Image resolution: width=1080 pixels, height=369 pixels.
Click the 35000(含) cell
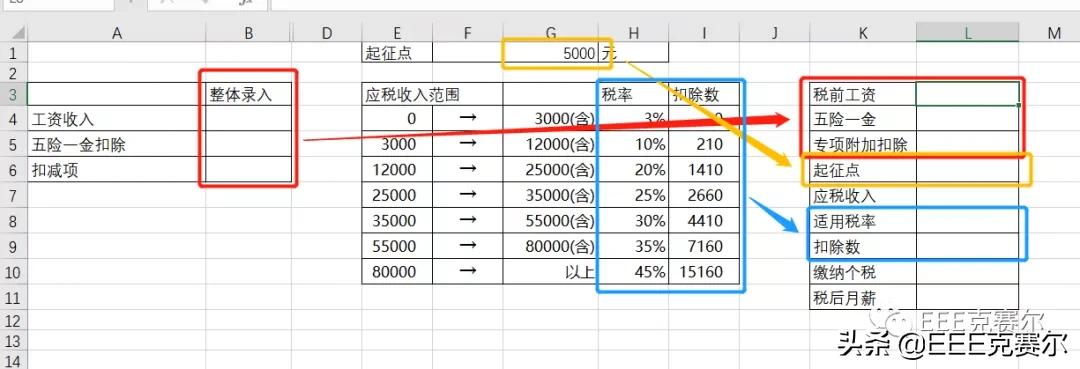[550, 196]
